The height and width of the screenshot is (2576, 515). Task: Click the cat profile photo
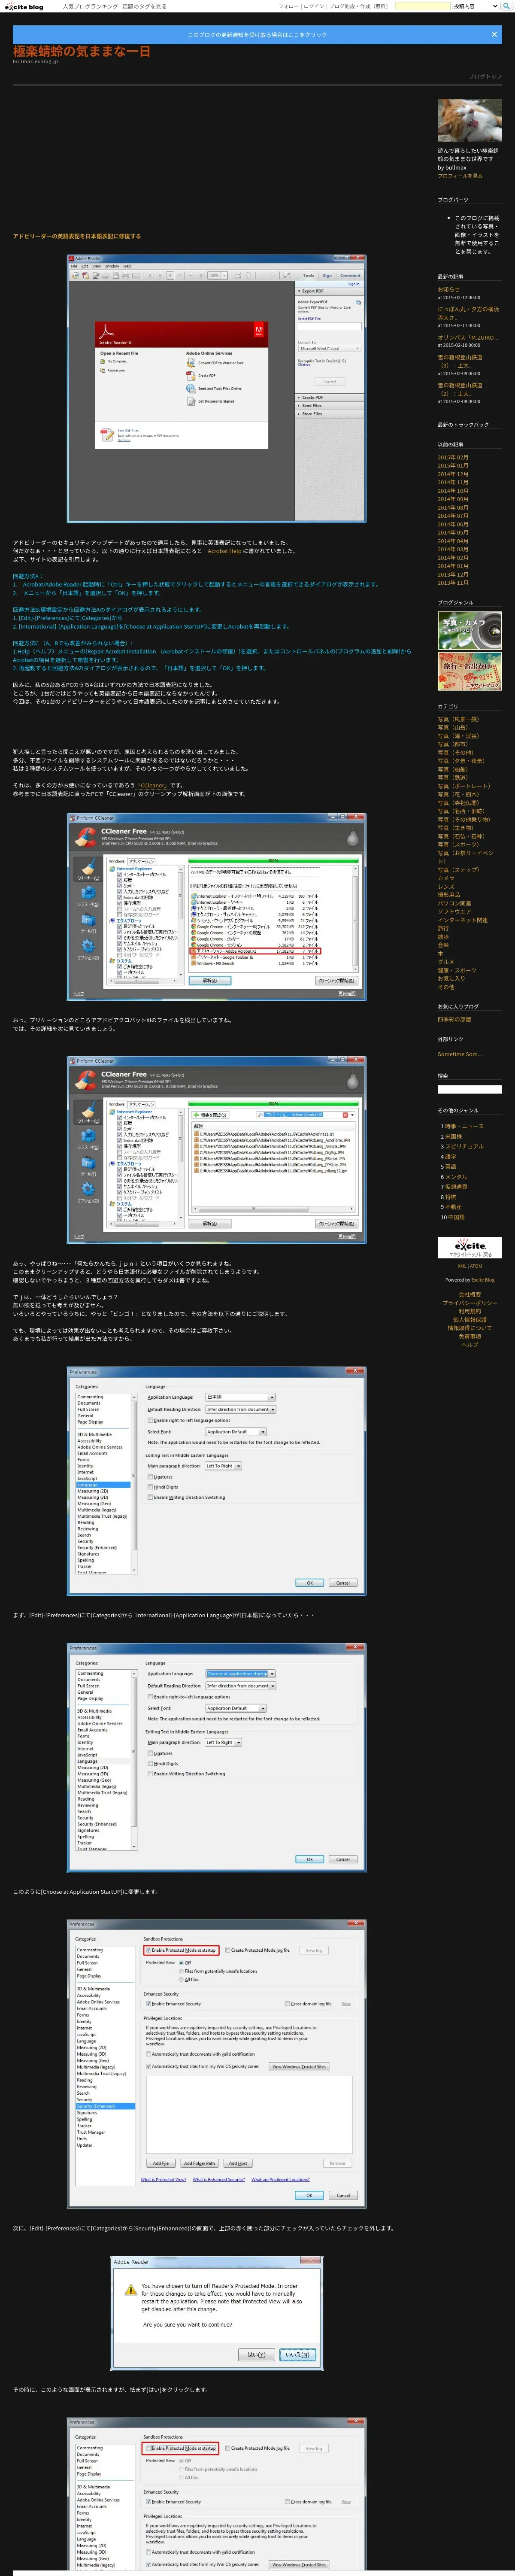469,120
